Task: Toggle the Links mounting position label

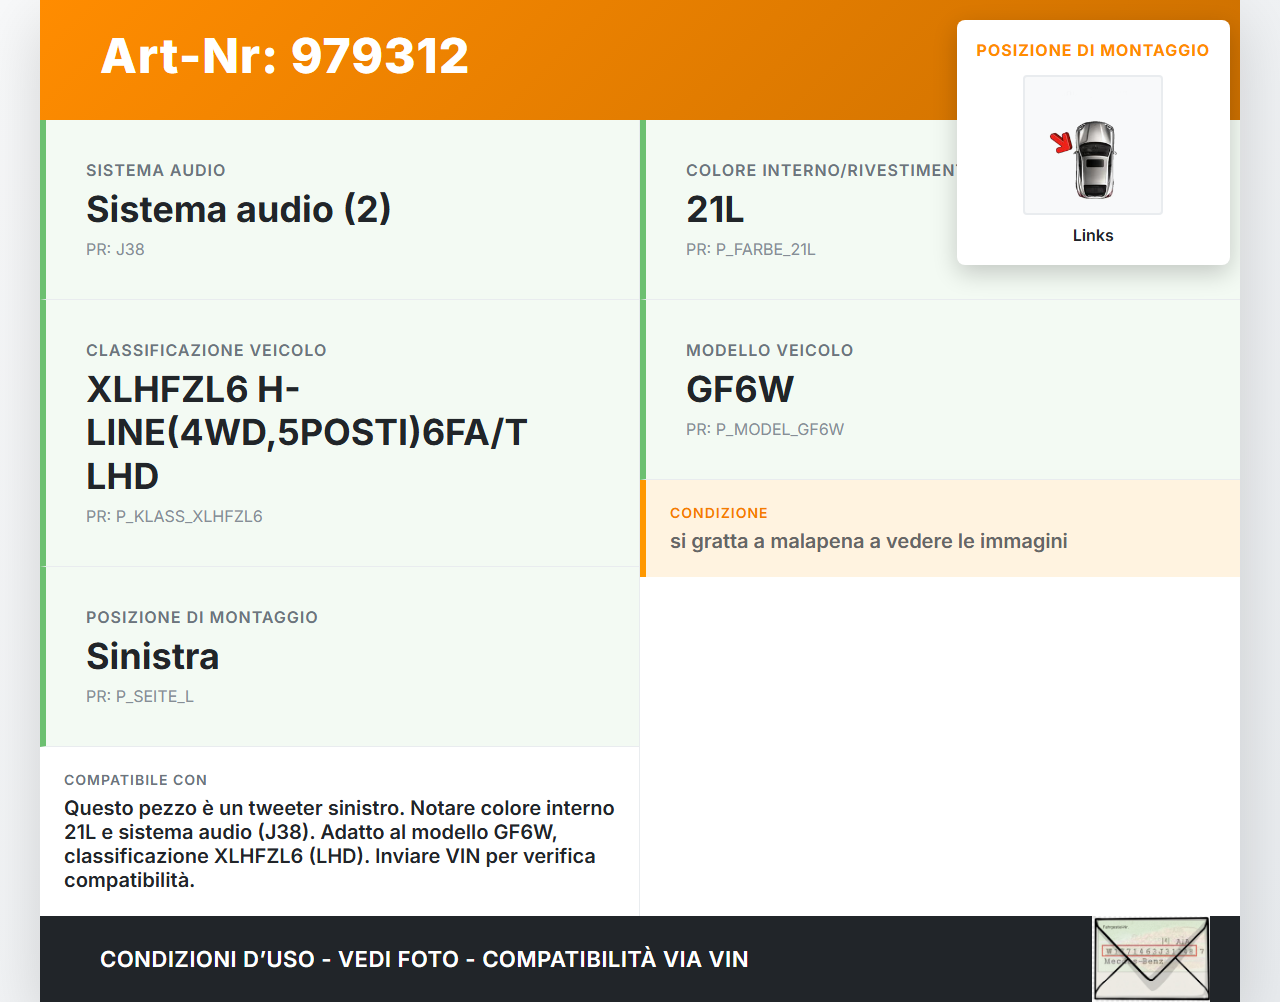Action: (x=1092, y=235)
